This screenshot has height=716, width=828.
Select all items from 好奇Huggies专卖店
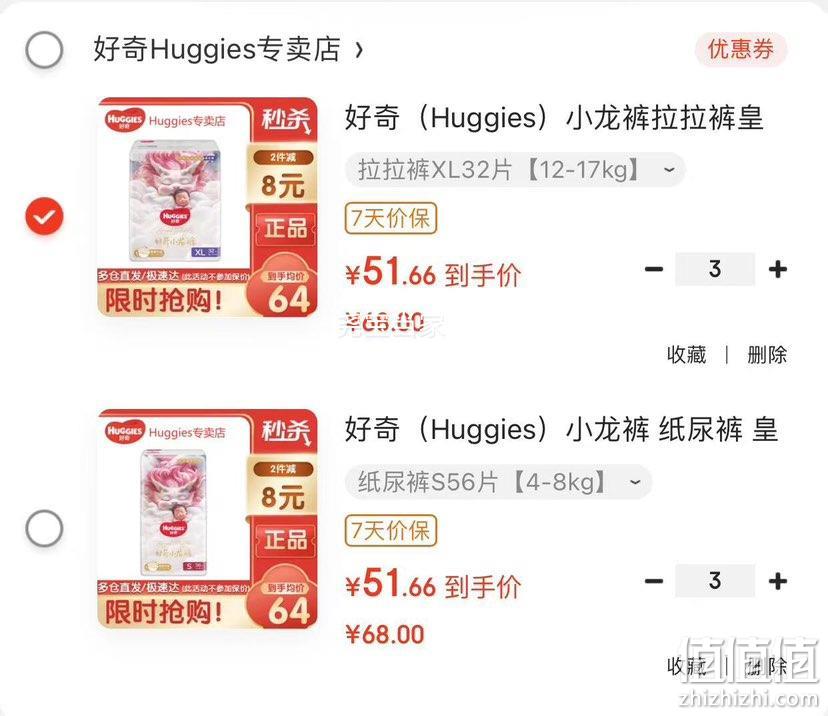pyautogui.click(x=44, y=50)
